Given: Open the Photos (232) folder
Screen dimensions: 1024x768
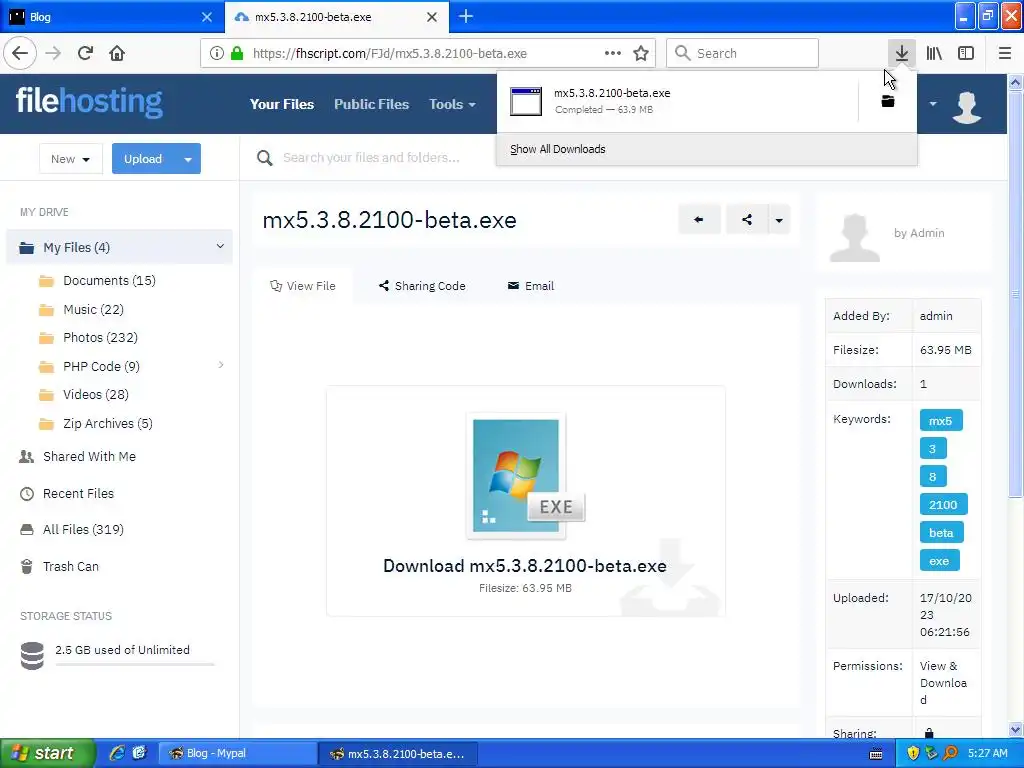Looking at the screenshot, I should (88, 338).
